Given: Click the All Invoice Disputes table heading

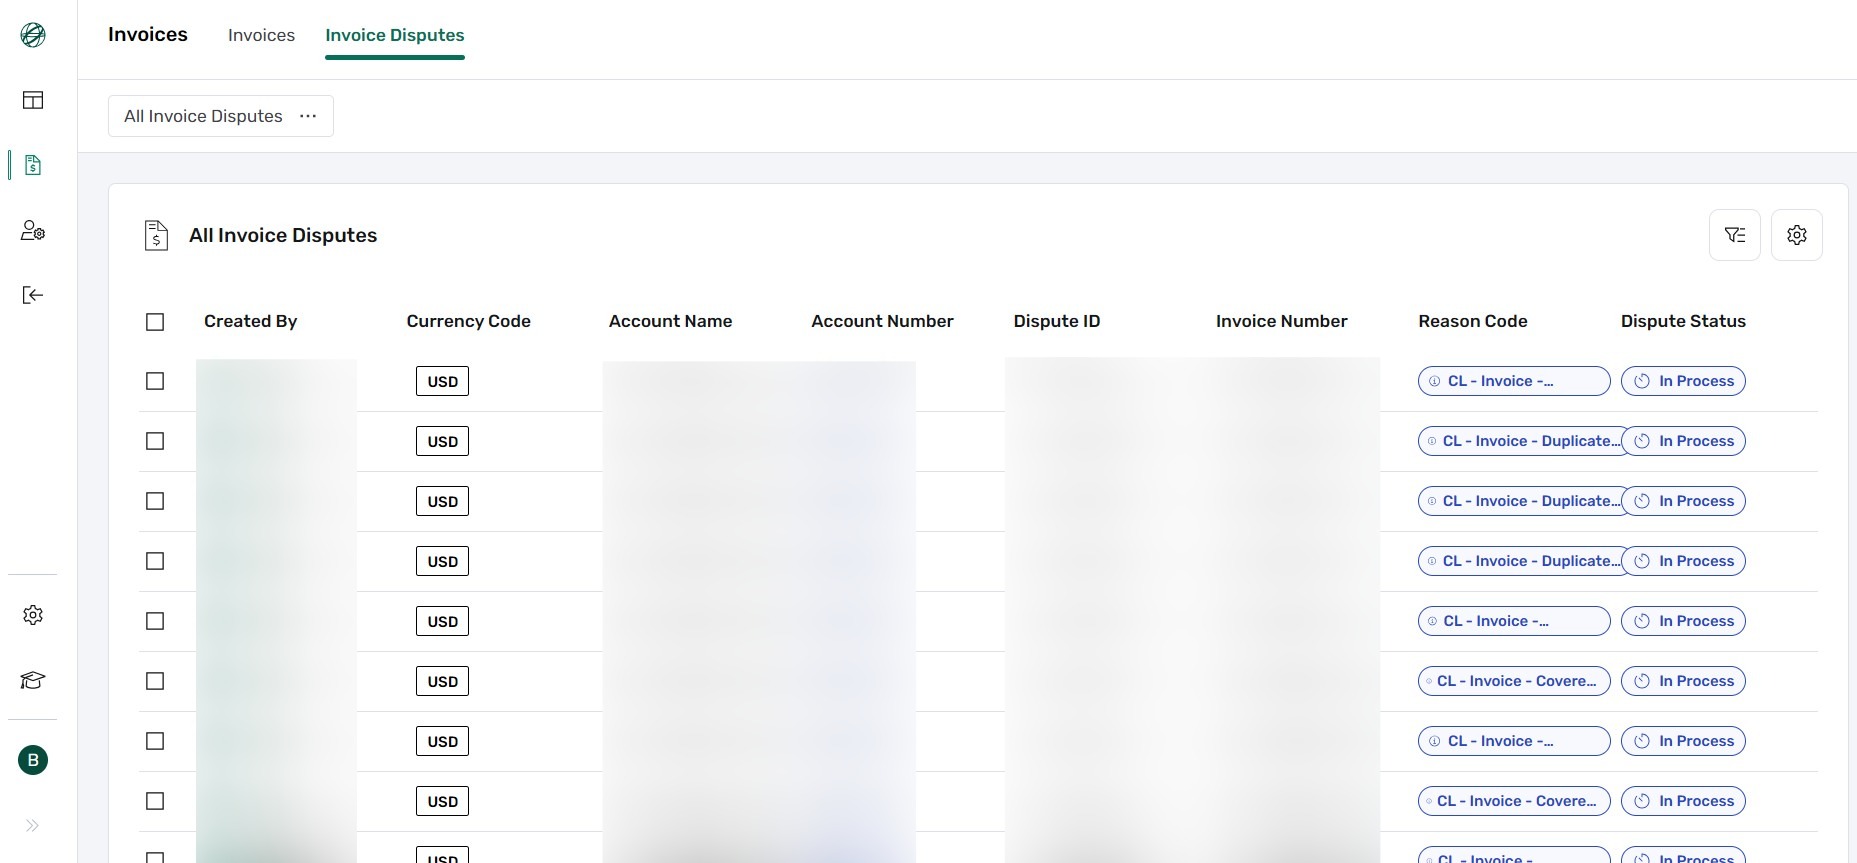Looking at the screenshot, I should coord(283,235).
